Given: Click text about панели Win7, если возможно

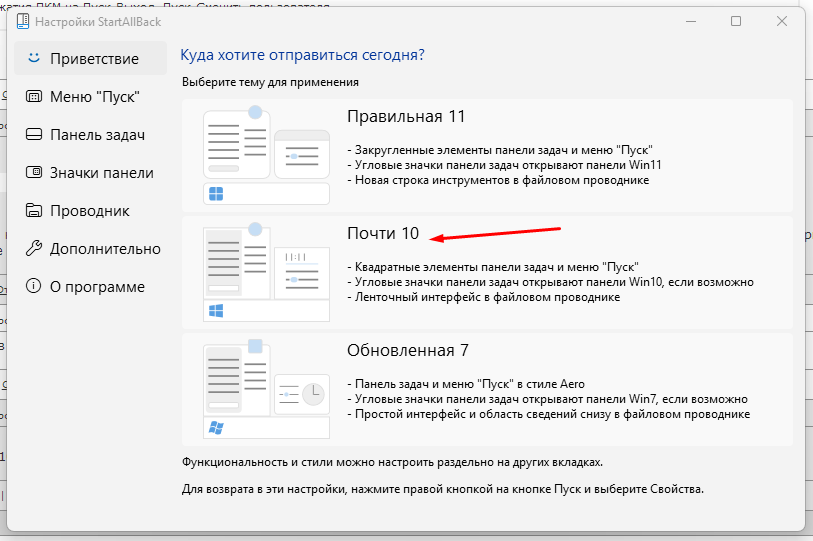Looking at the screenshot, I should click(547, 399).
